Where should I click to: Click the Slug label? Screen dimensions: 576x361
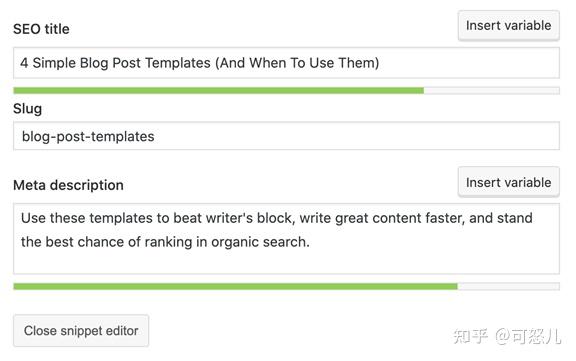(28, 109)
